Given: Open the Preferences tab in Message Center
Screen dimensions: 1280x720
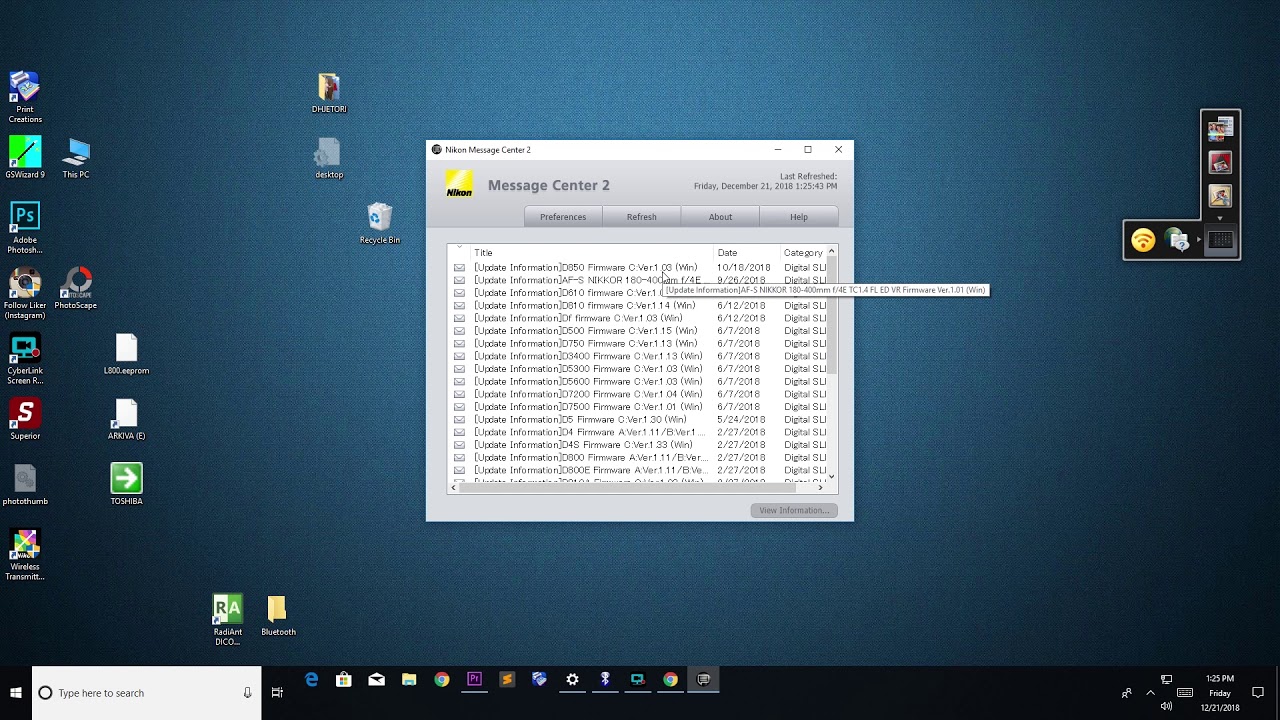Looking at the screenshot, I should coord(563,217).
